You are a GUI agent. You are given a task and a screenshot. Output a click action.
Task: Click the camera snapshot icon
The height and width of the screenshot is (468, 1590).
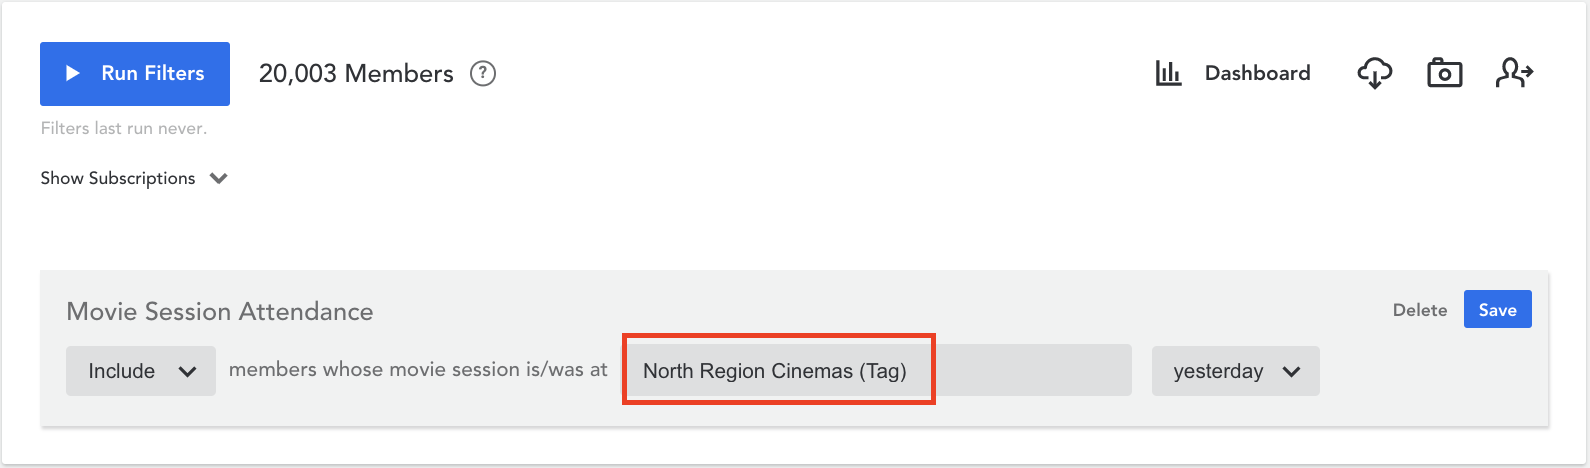coord(1444,73)
